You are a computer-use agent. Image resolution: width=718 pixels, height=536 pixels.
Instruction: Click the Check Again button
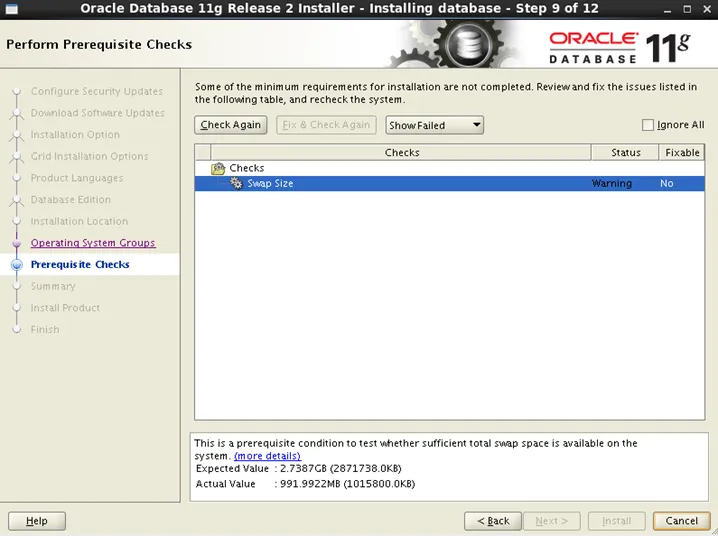coord(230,125)
